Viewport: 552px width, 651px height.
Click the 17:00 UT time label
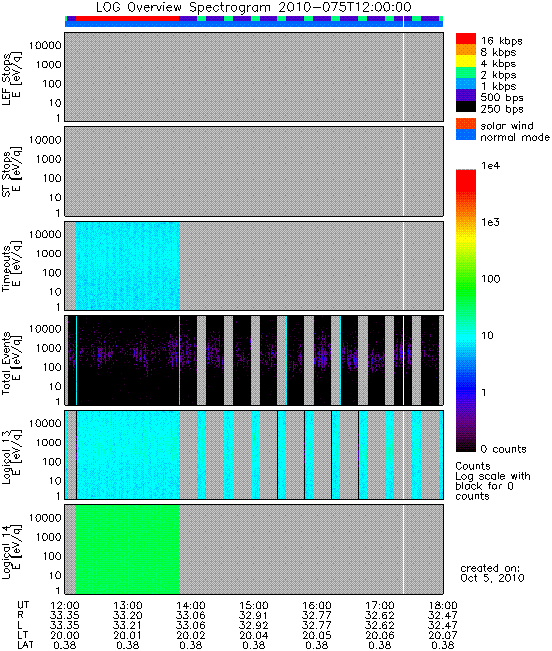380,605
